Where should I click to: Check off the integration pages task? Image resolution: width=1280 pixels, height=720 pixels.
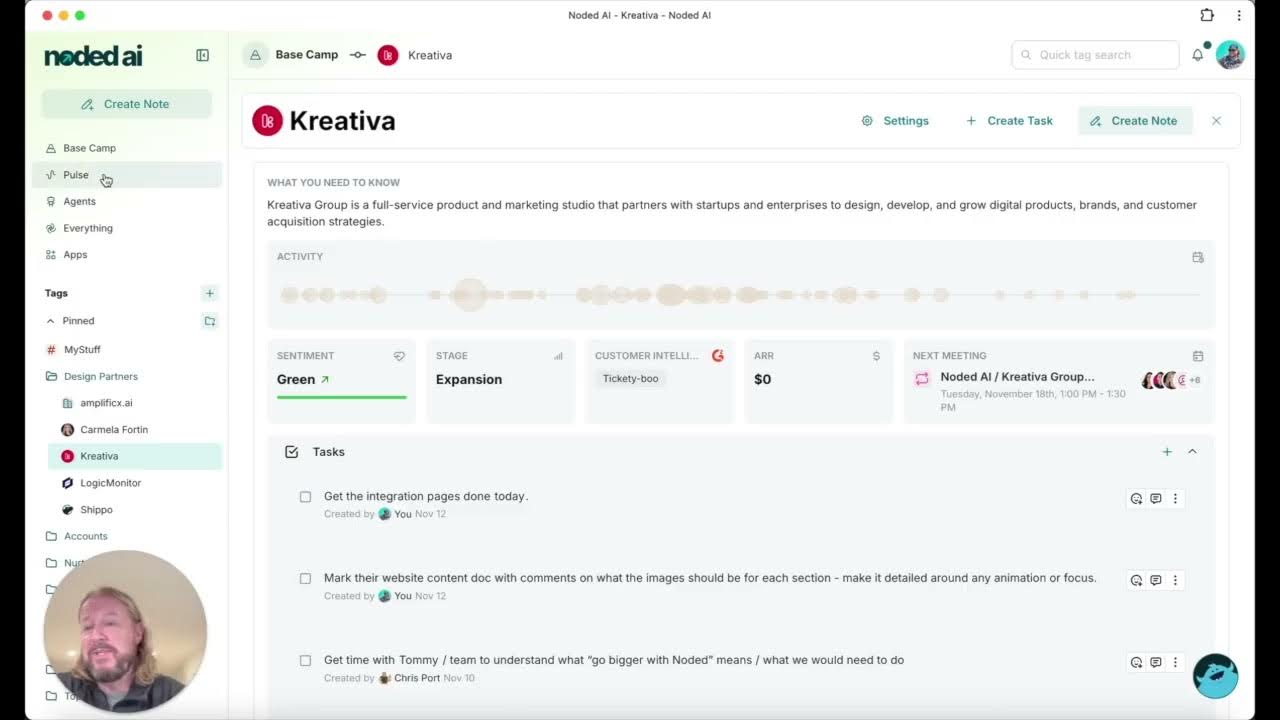coord(305,497)
